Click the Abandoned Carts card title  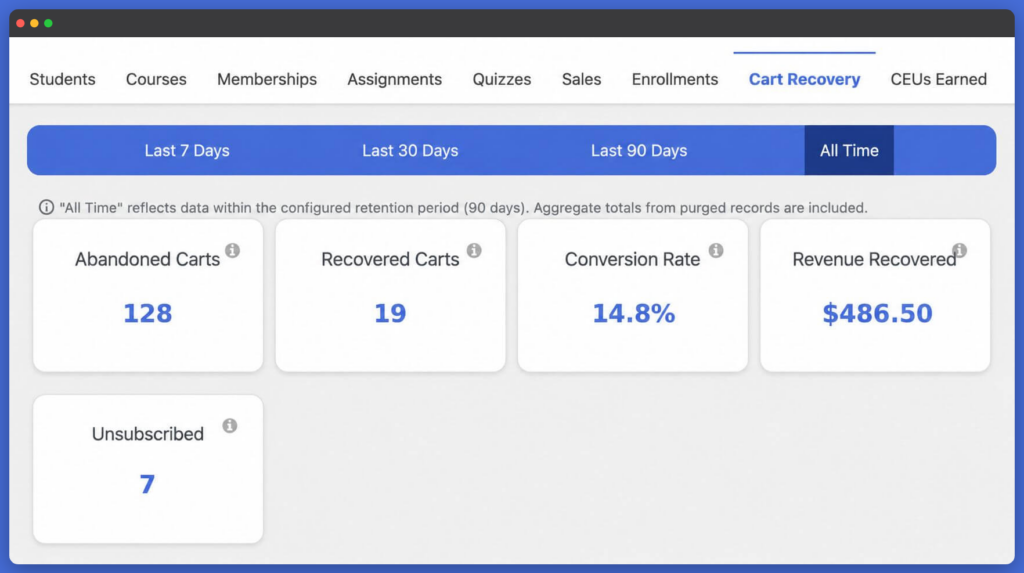tap(147, 259)
